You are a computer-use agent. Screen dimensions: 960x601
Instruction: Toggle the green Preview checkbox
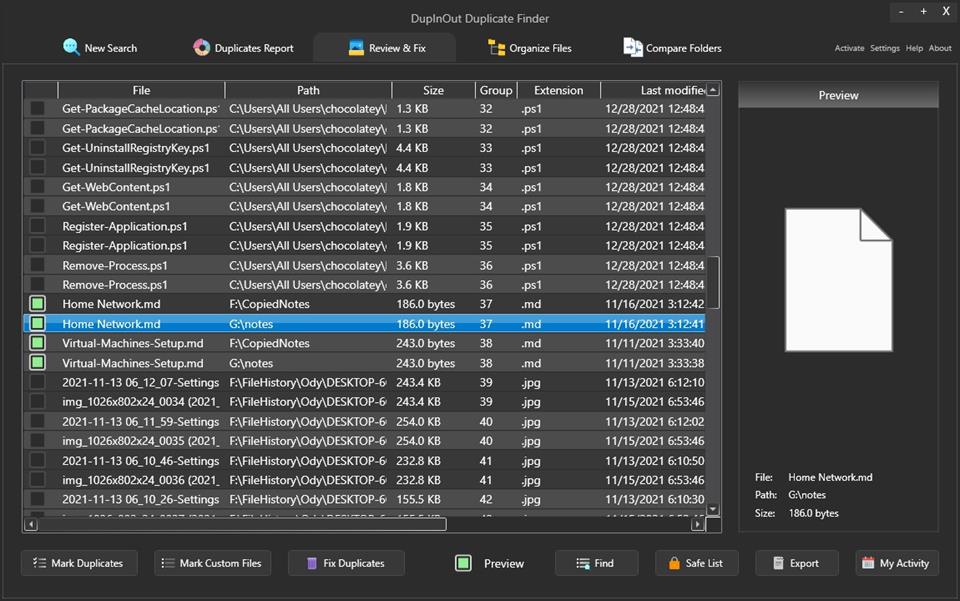tap(463, 563)
